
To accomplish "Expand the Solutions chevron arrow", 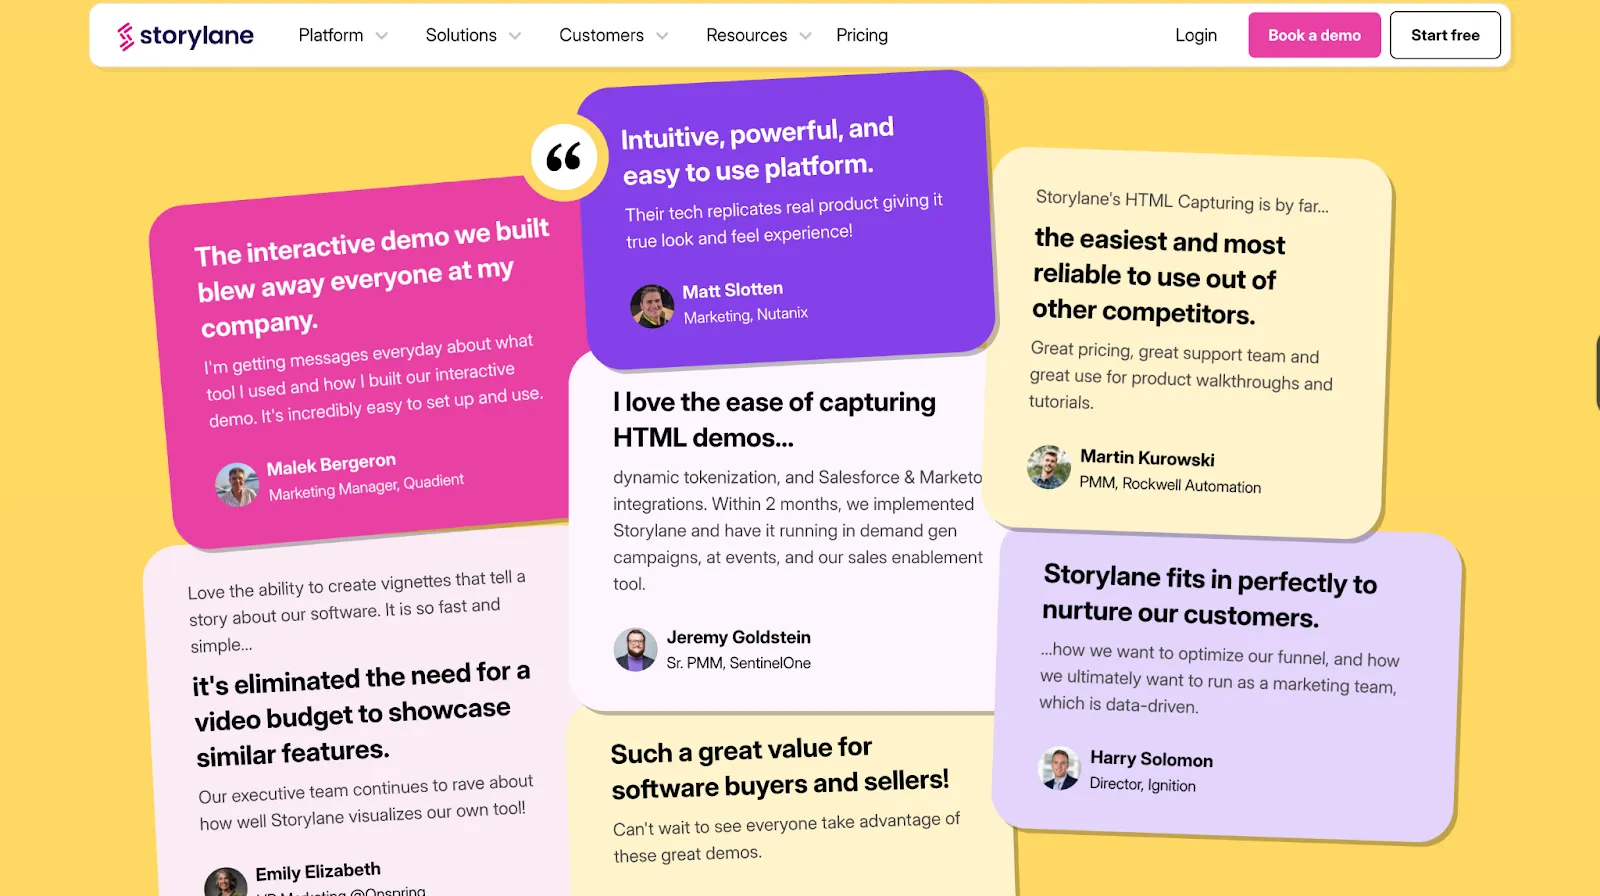I will point(515,36).
